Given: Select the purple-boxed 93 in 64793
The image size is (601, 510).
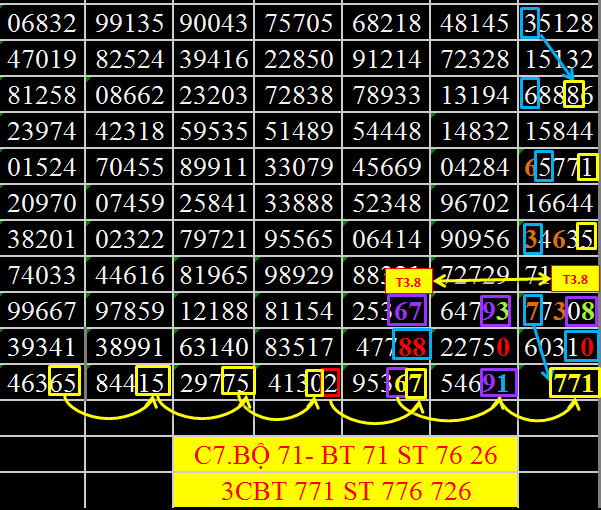Looking at the screenshot, I should (494, 311).
